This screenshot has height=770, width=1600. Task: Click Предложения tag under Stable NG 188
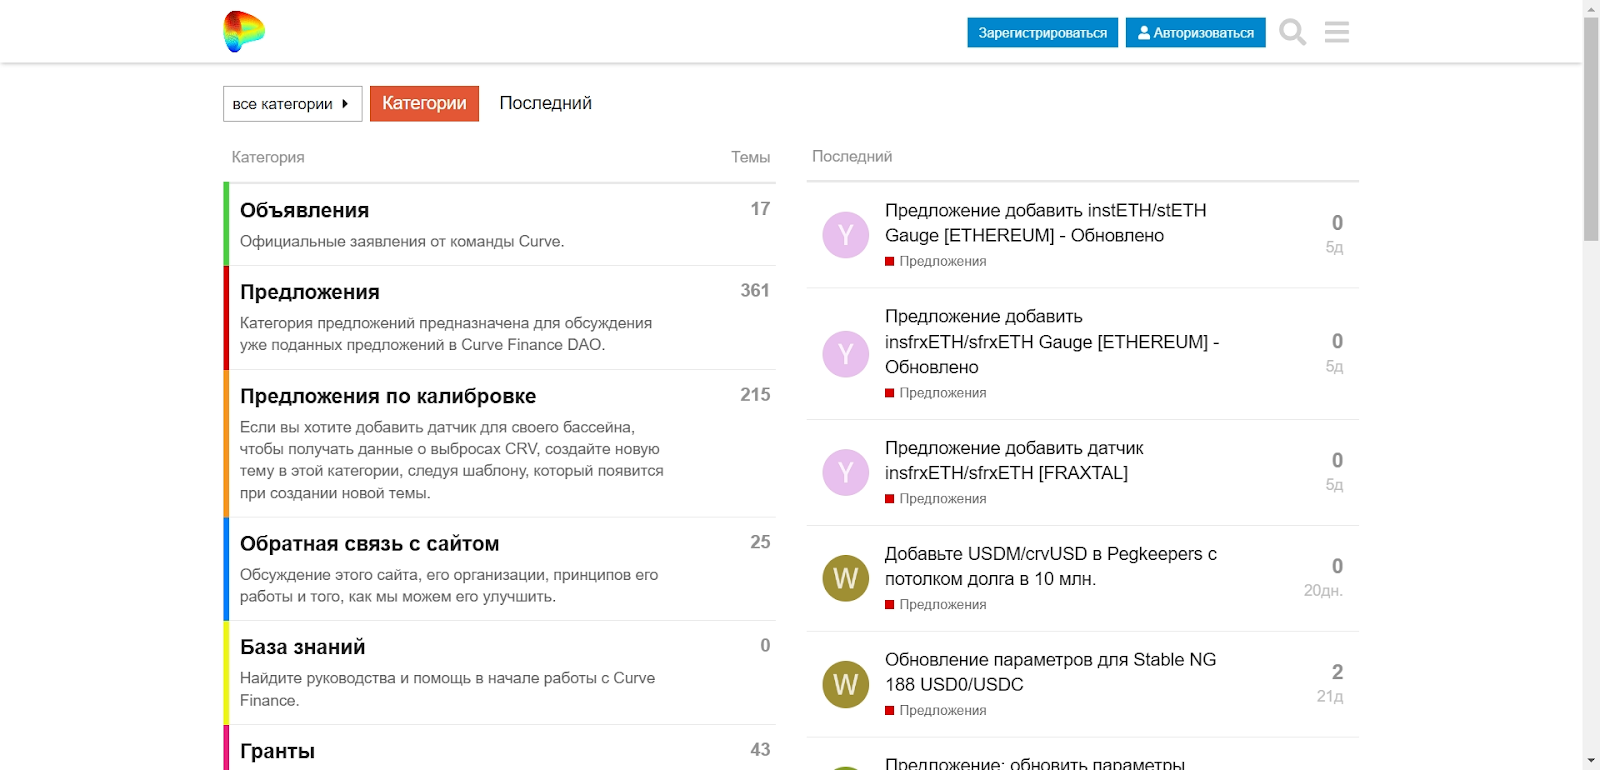(x=936, y=710)
